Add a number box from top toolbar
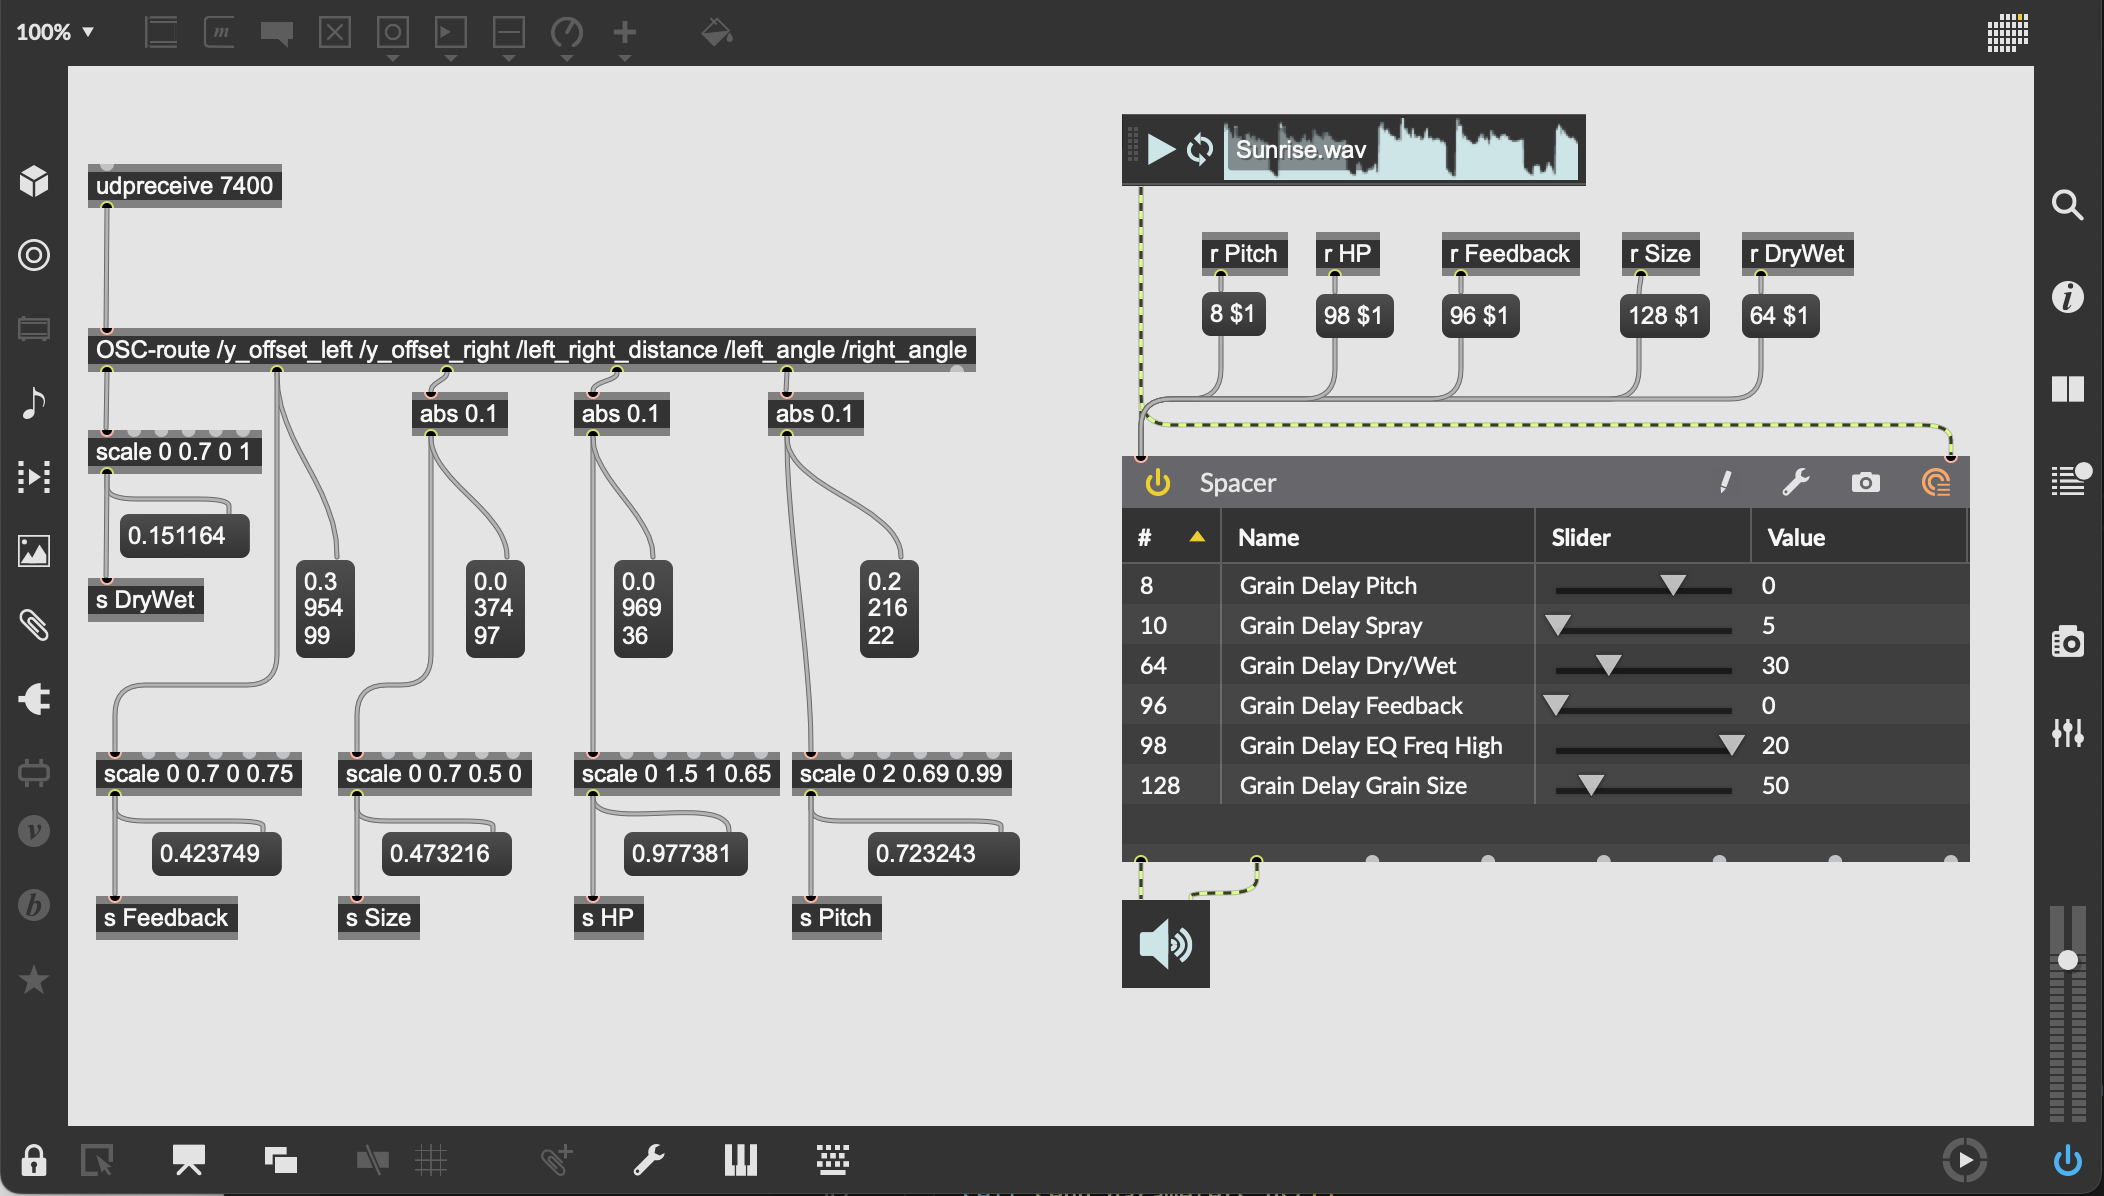The image size is (2104, 1196). click(x=451, y=32)
